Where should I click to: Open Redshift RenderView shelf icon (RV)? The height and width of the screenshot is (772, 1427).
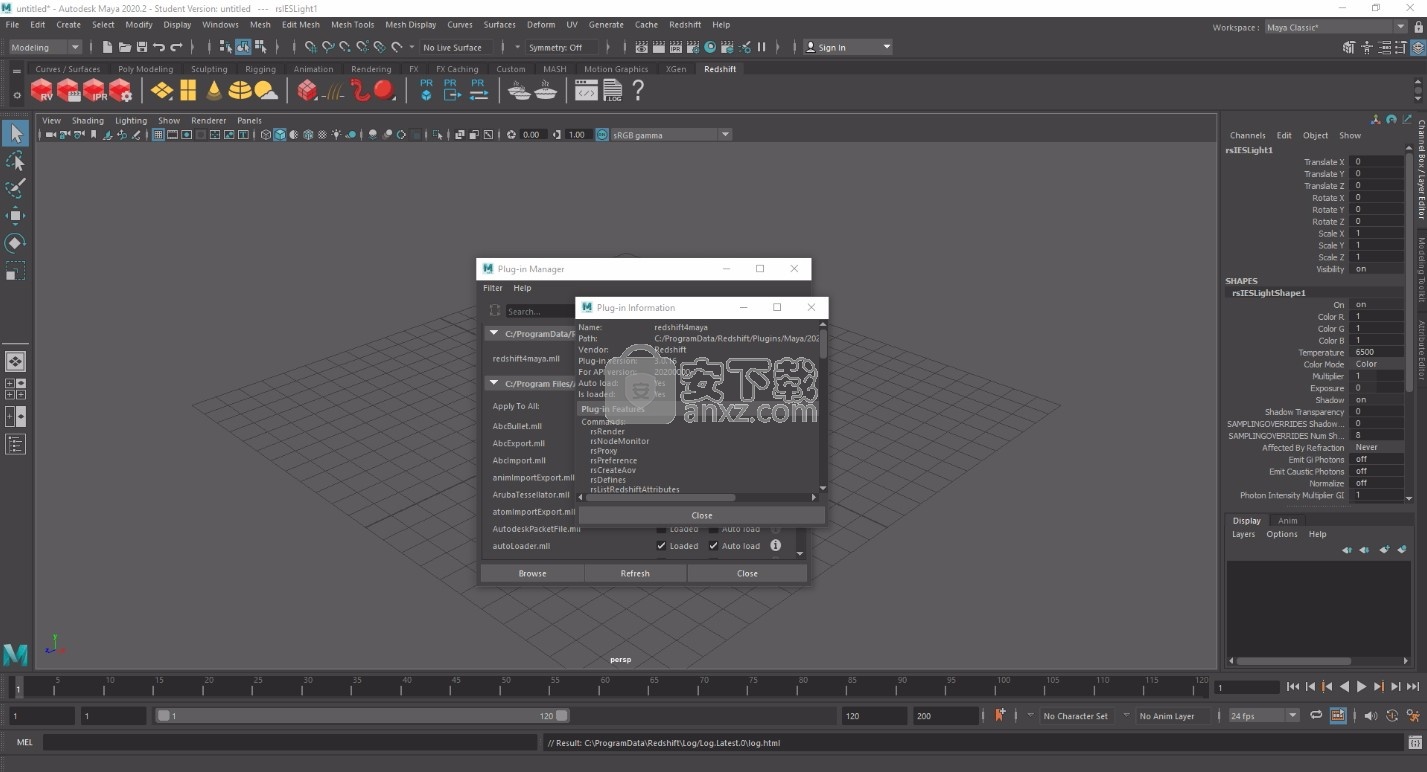[41, 91]
